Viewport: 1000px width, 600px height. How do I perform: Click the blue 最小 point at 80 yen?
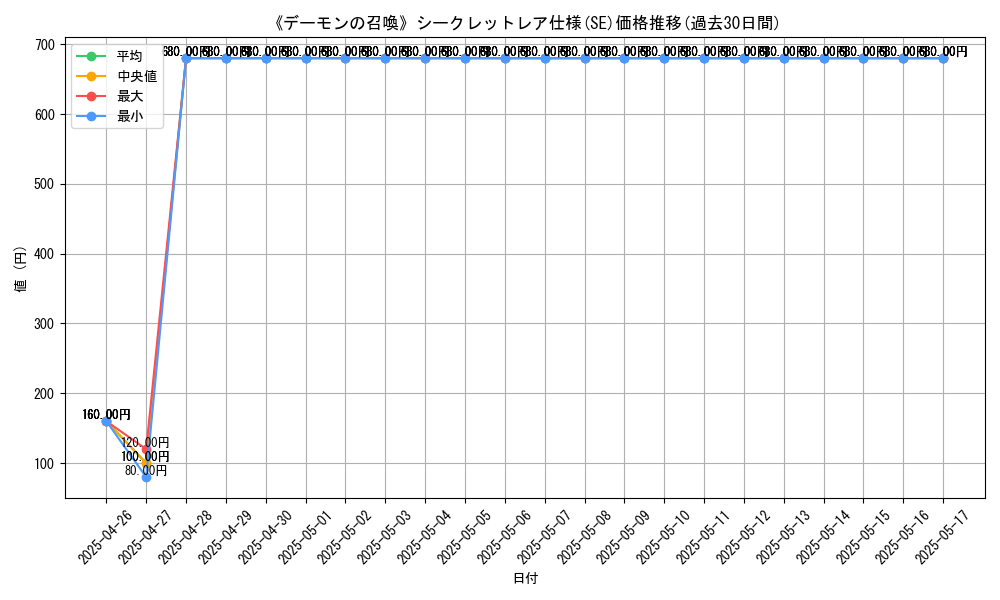[x=146, y=478]
